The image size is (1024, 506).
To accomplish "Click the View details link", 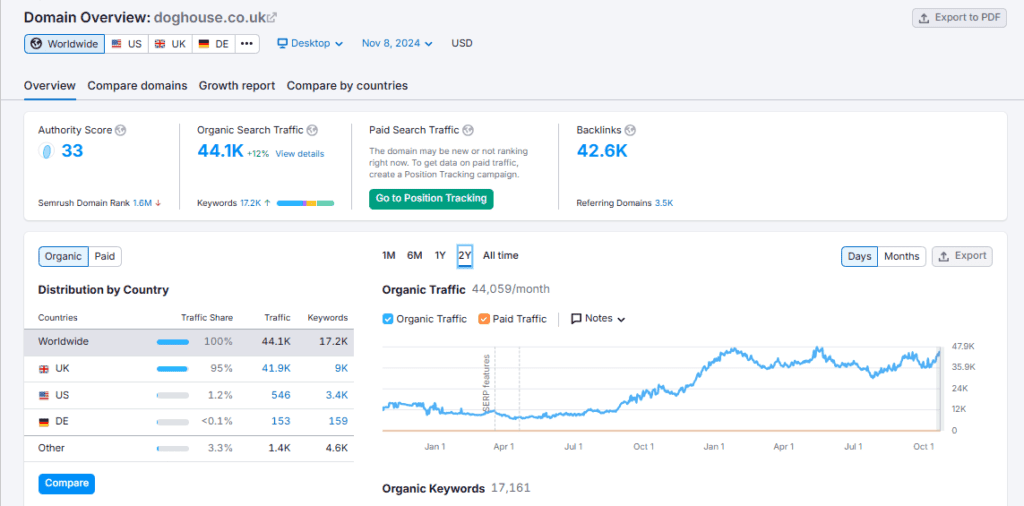I will click(x=300, y=154).
